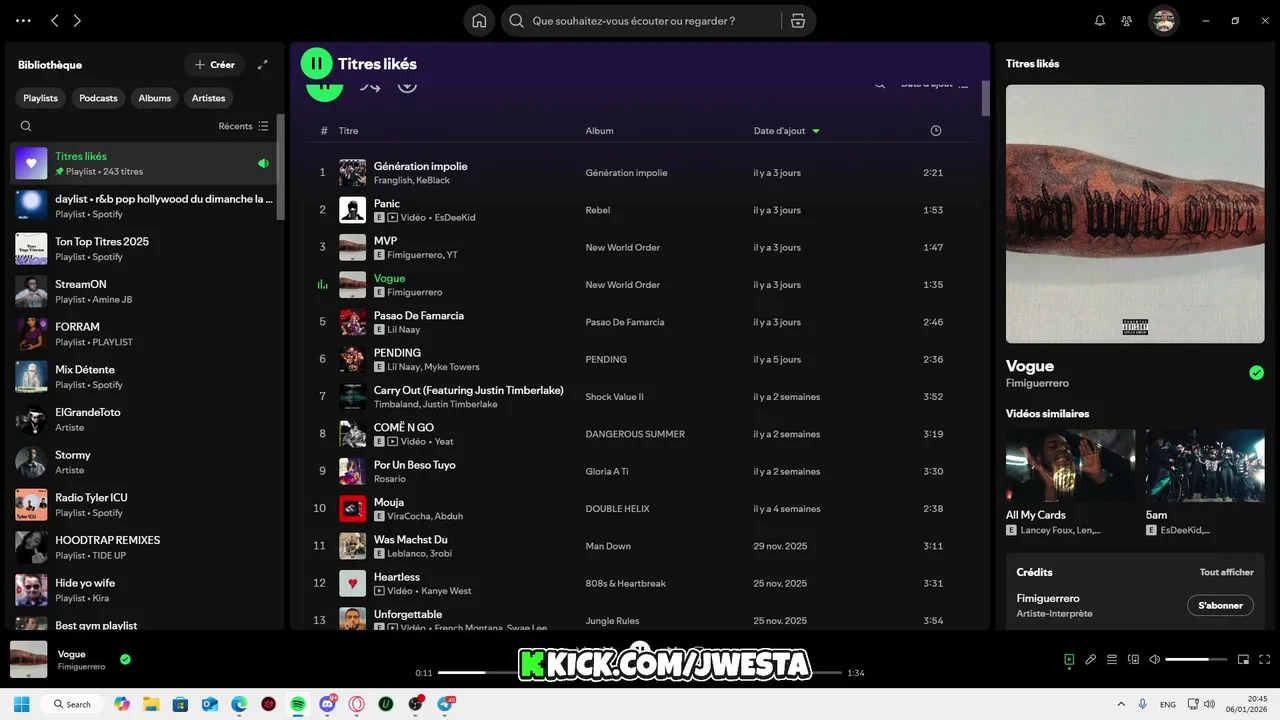The width and height of the screenshot is (1280, 720).
Task: Open the Ton Top Titres 2025 playlist
Action: coord(145,249)
